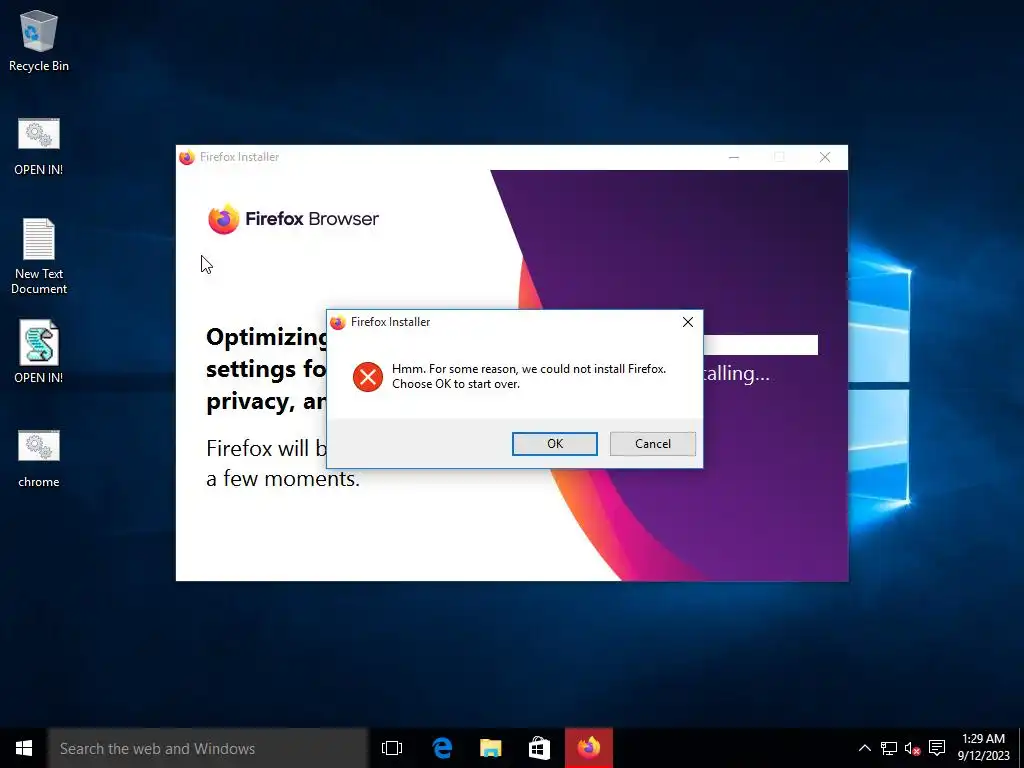Open the Windows Store from the taskbar
Image resolution: width=1024 pixels, height=768 pixels.
tap(539, 748)
